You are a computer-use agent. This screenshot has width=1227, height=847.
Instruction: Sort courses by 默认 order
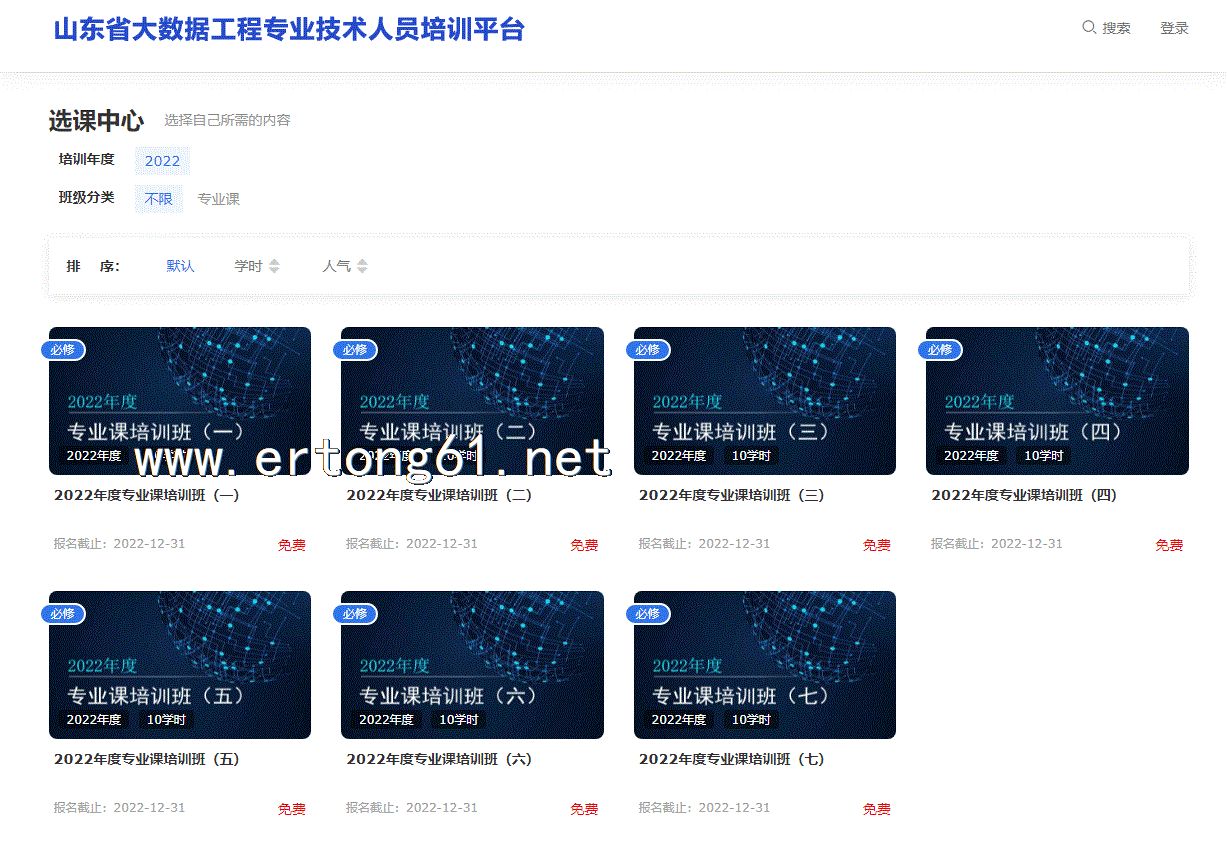point(180,266)
